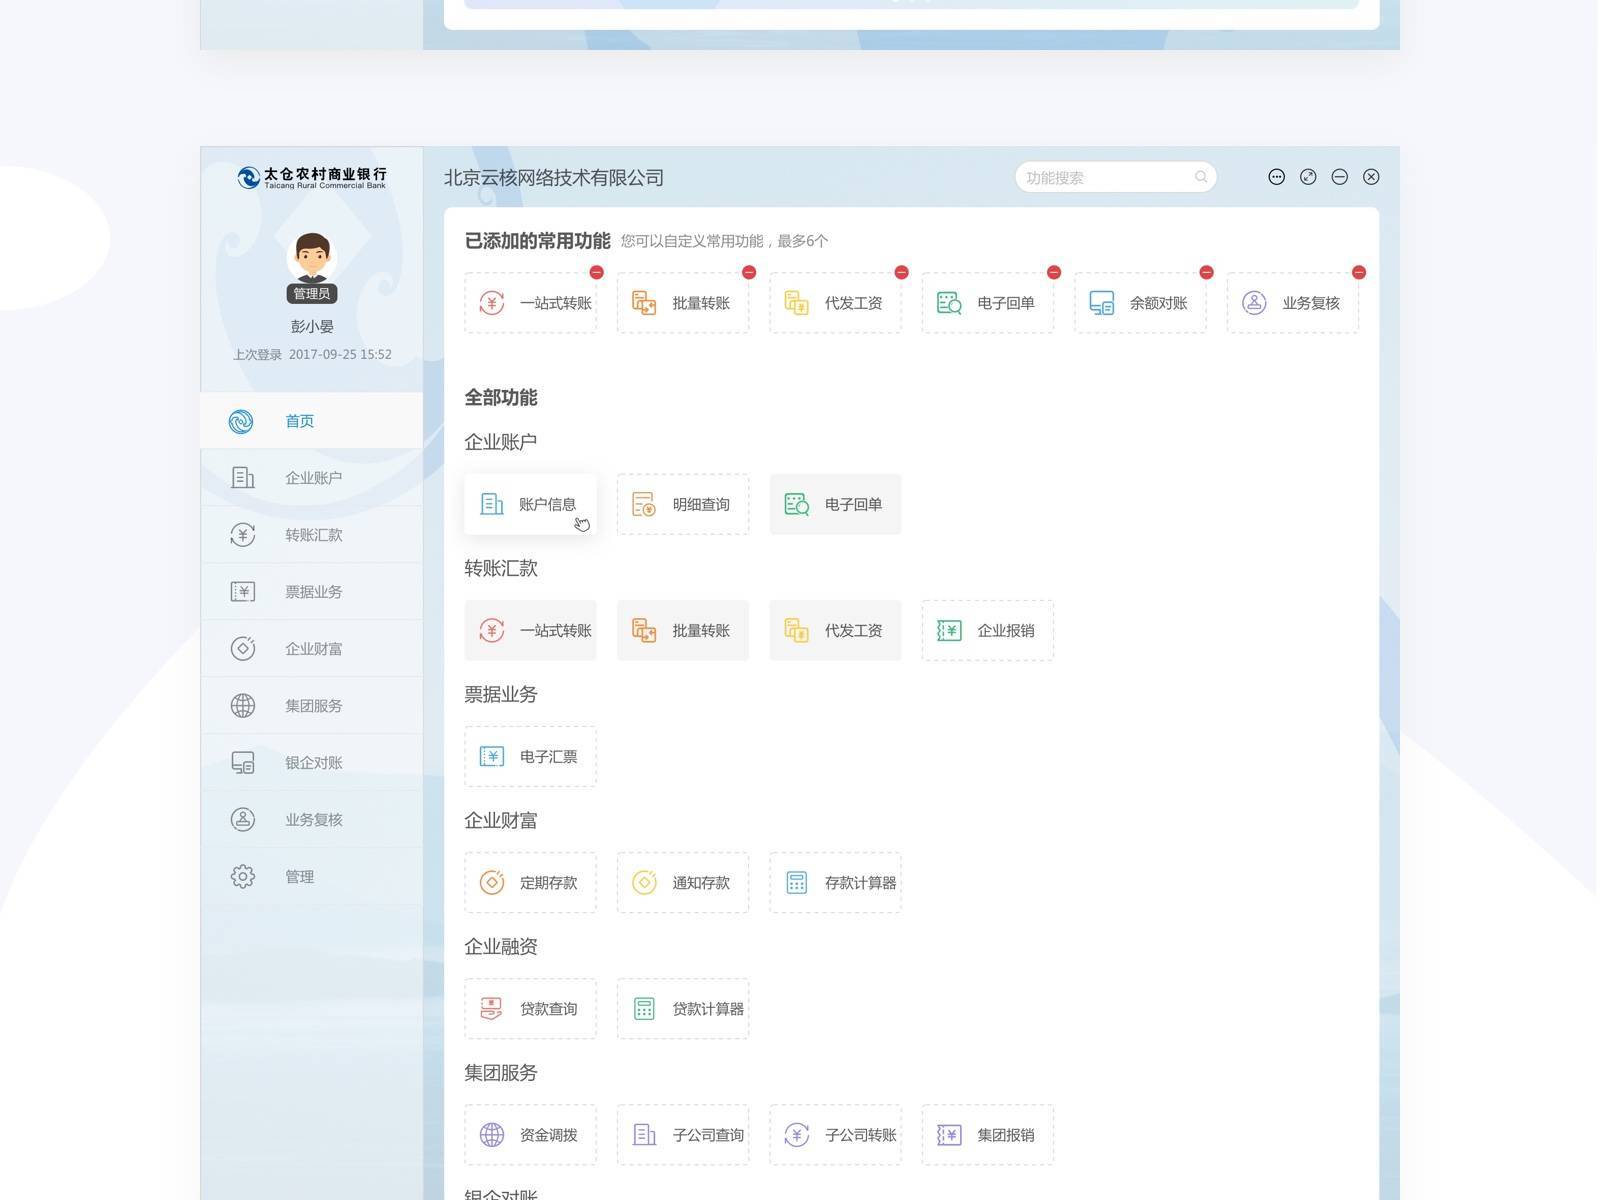
Task: Remove 业务复核 shortcut via red minus badge
Action: pyautogui.click(x=1358, y=272)
